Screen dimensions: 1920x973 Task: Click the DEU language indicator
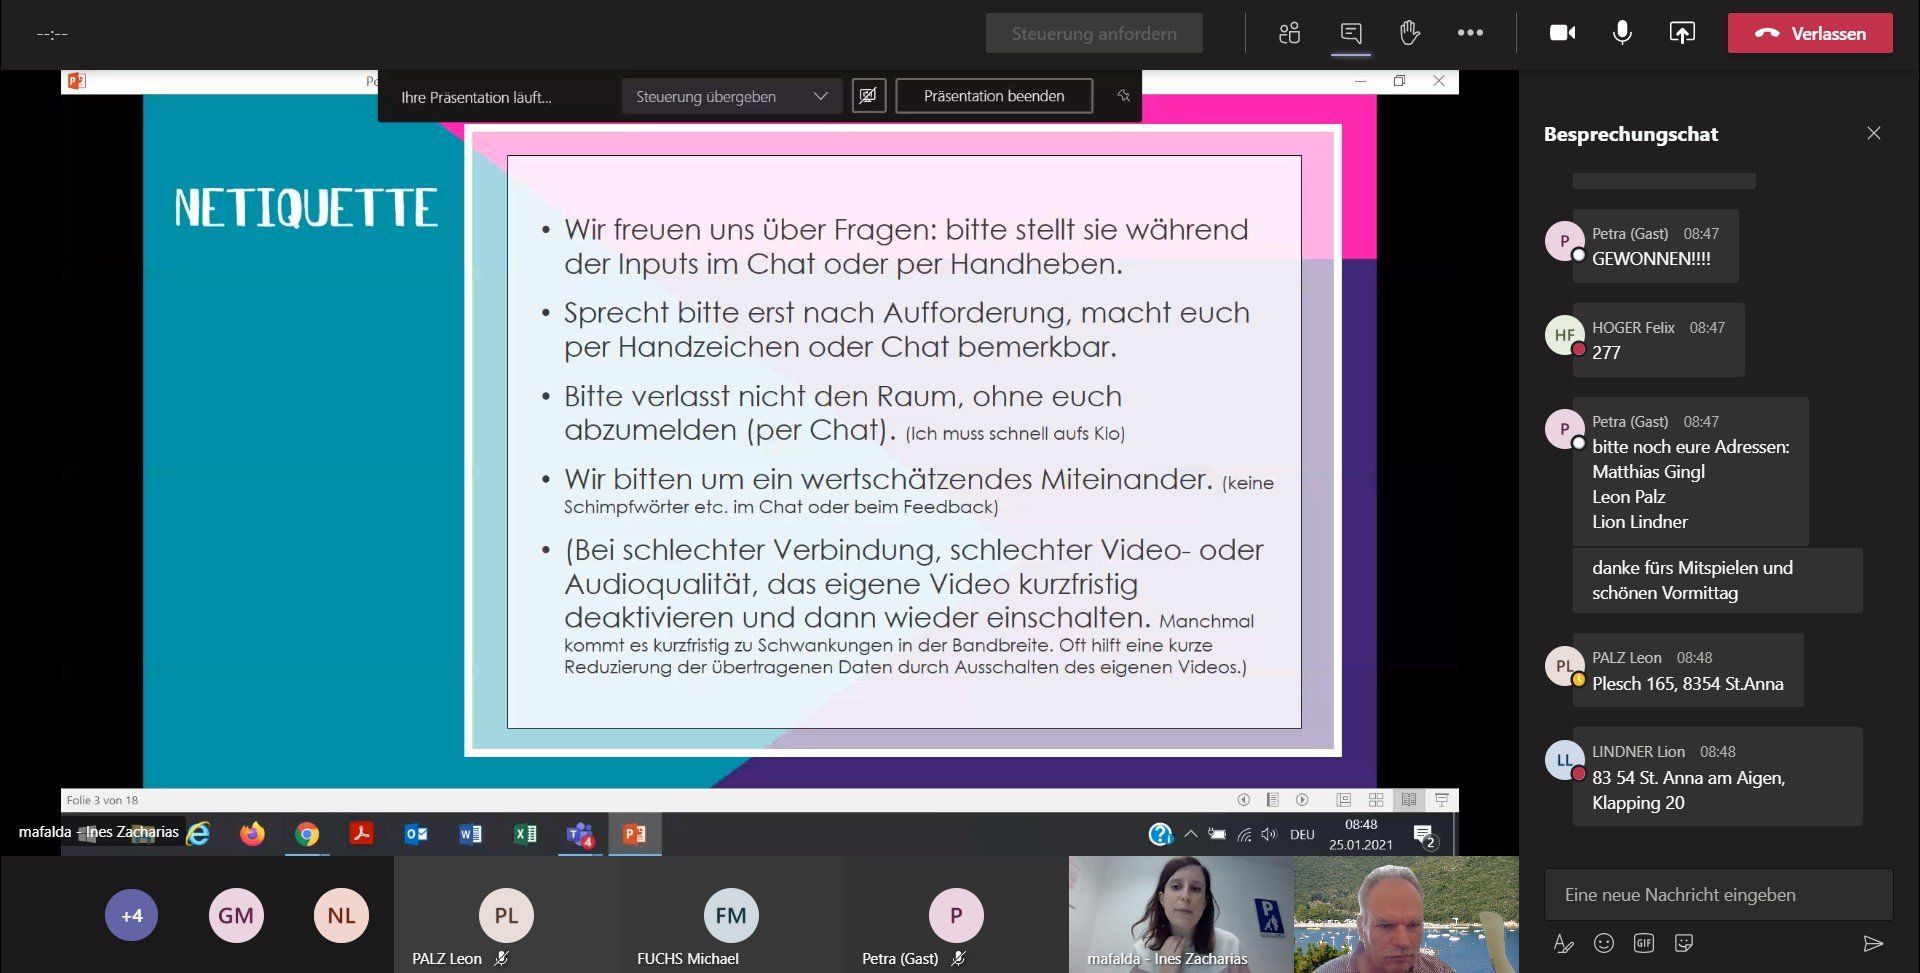coord(1302,834)
